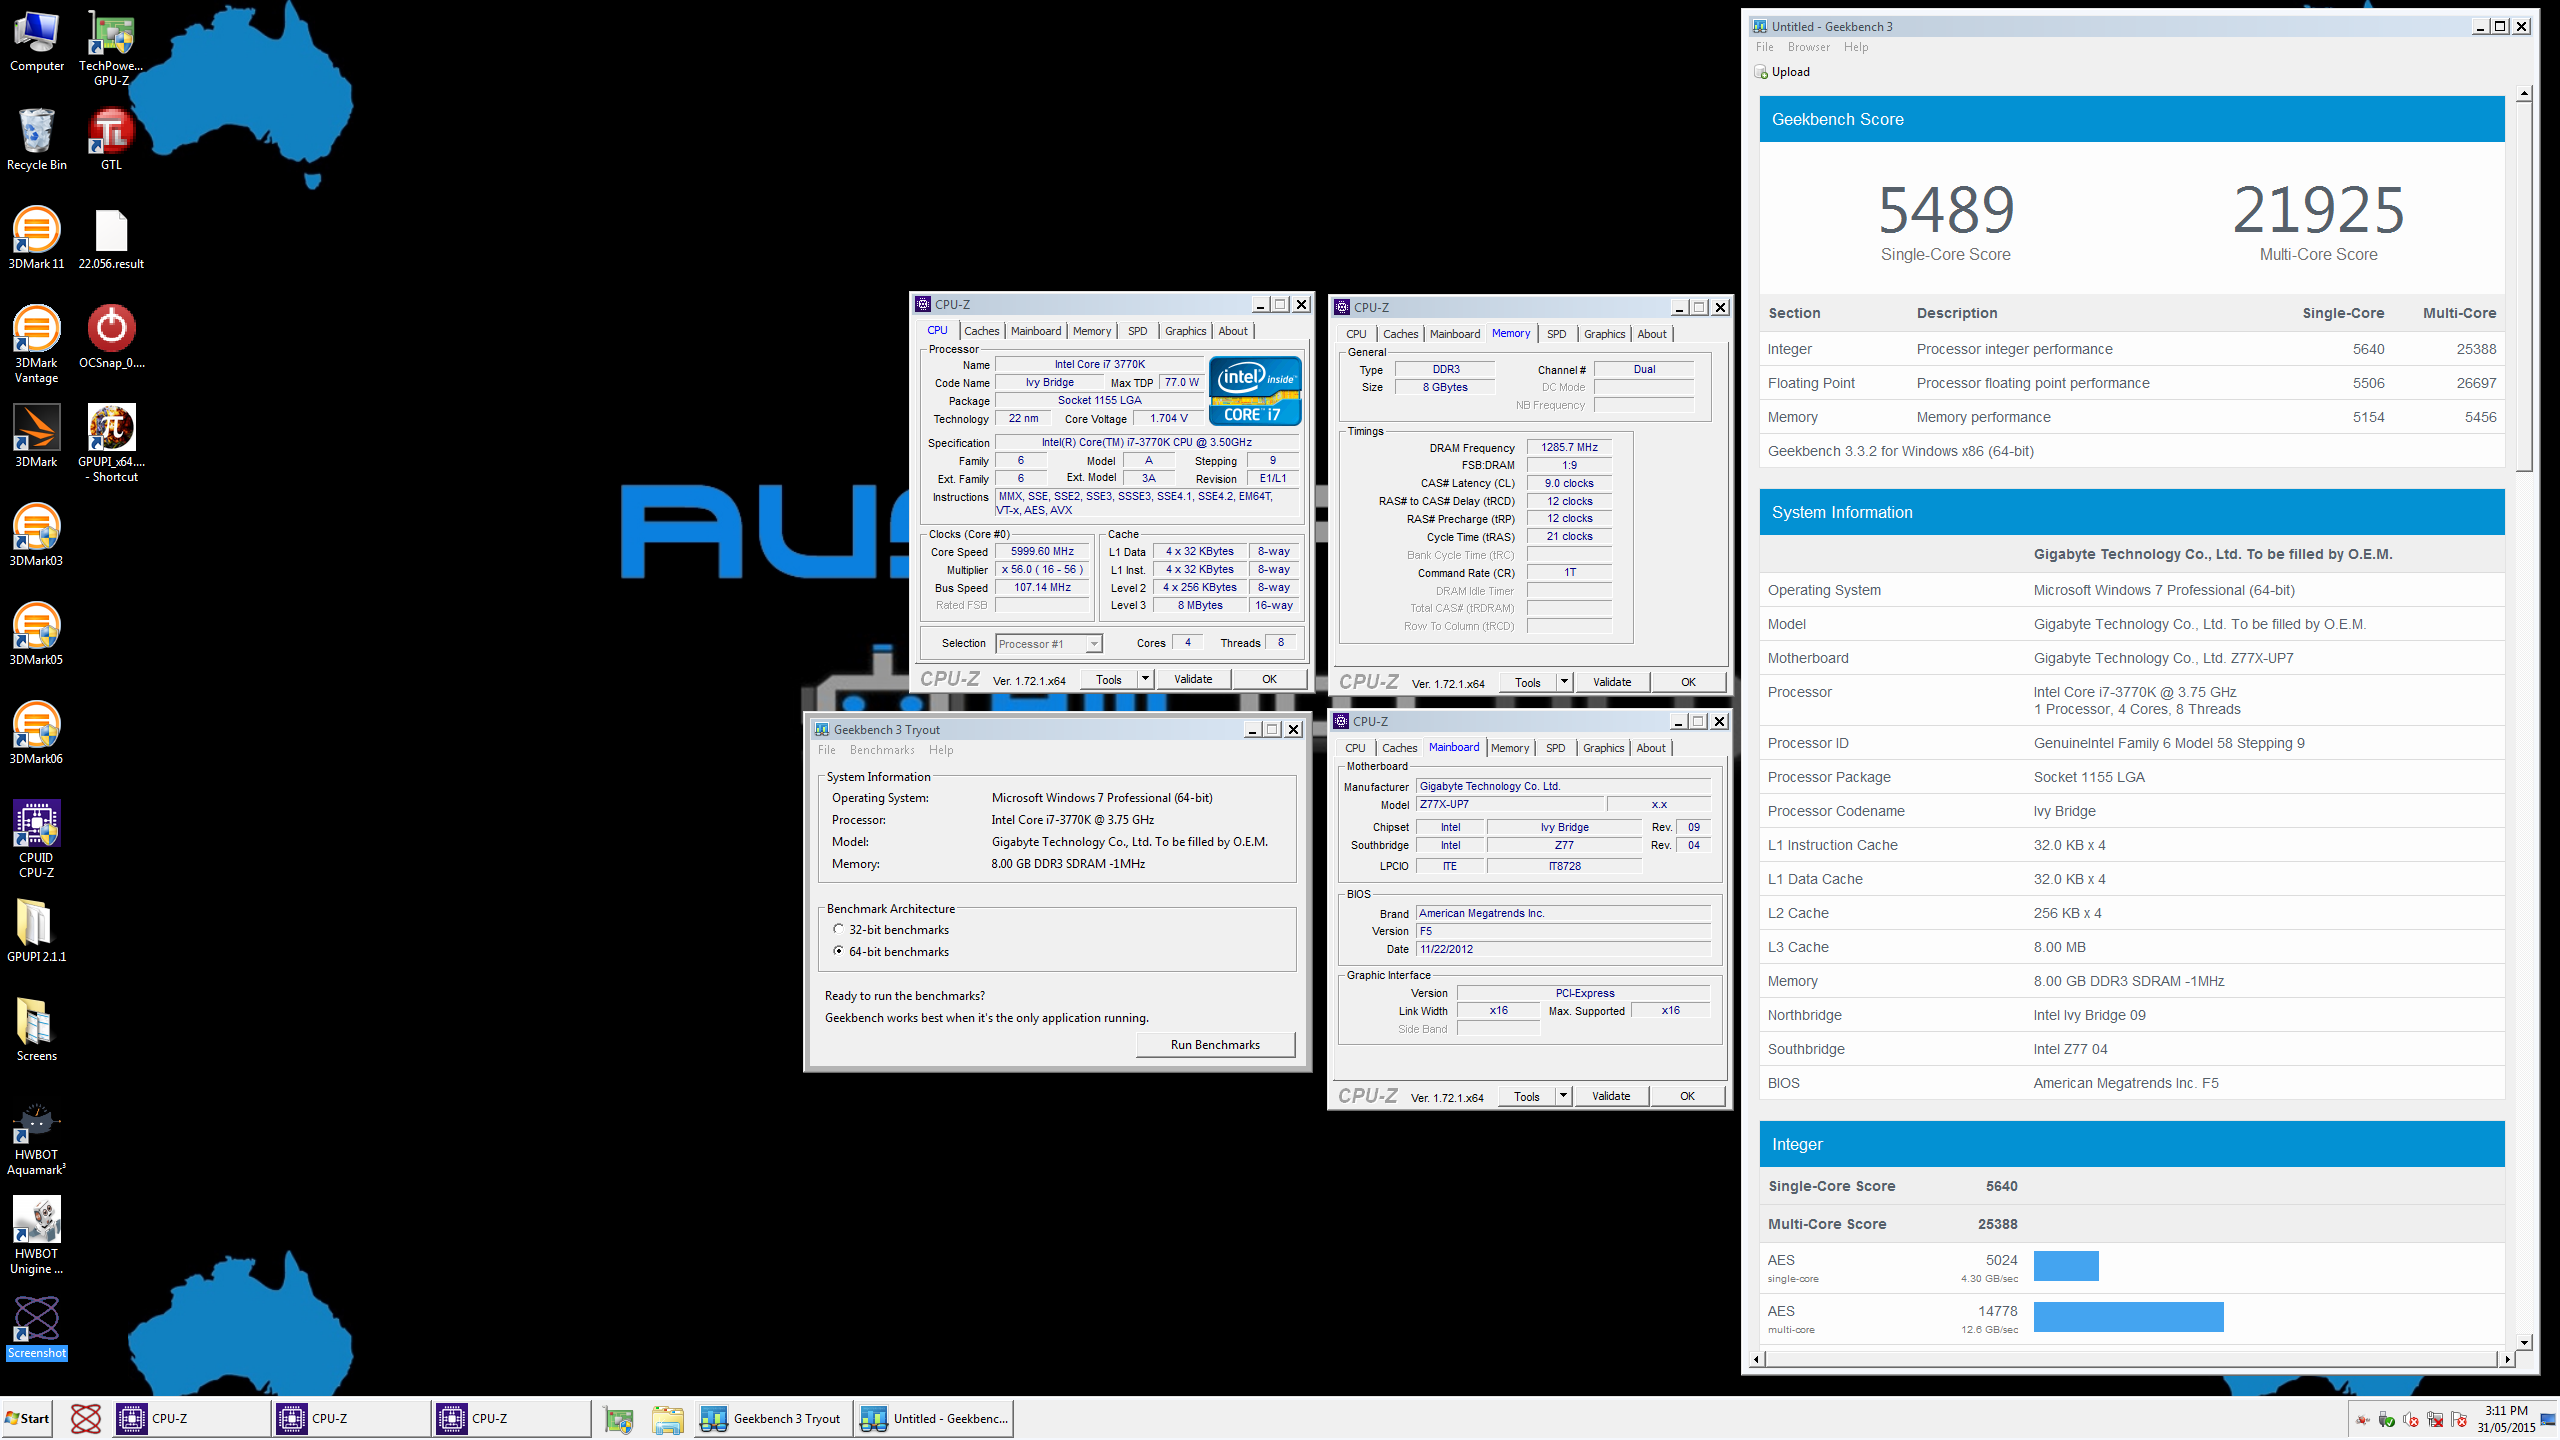Open the Windows Explorer taskbar folder icon

(x=667, y=1418)
